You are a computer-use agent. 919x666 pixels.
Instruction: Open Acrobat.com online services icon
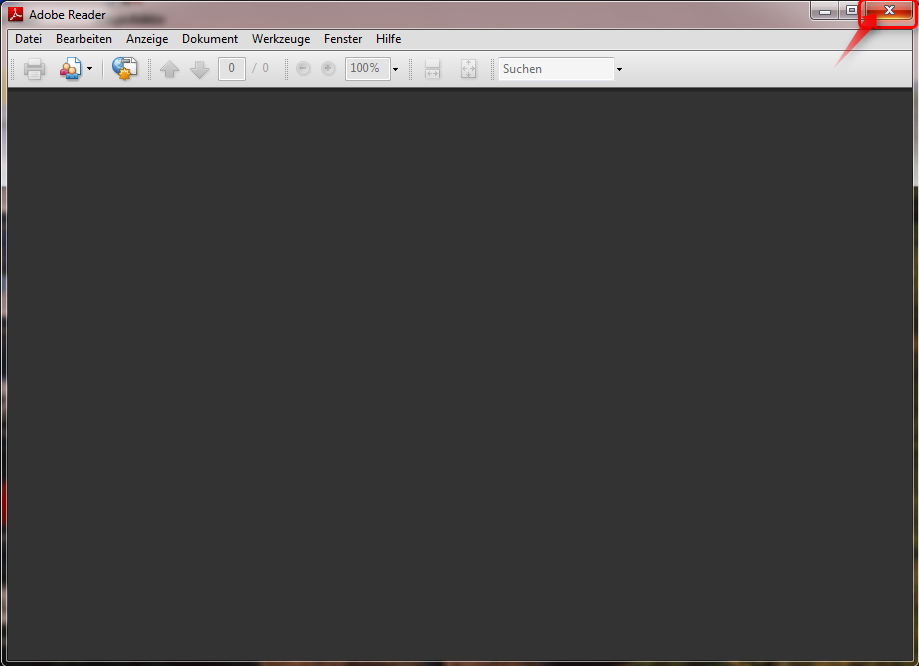click(x=124, y=68)
